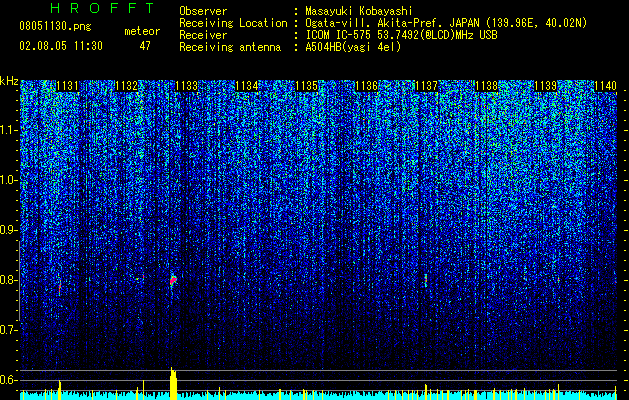Click the 1.0 kHz axis label
This screenshot has height=400, width=629.
(x=9, y=180)
